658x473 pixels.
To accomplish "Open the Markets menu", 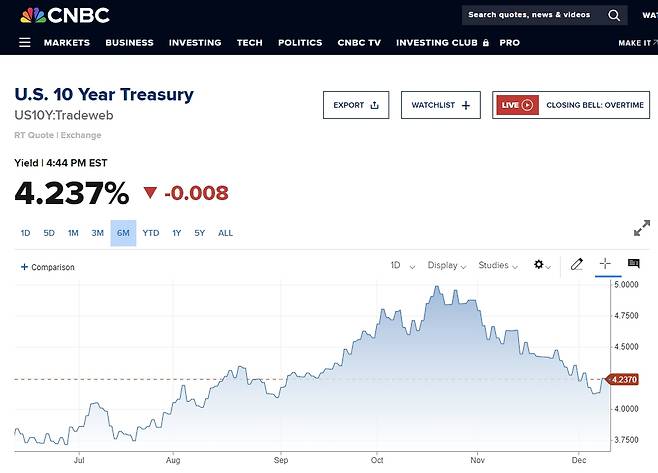I will pyautogui.click(x=67, y=43).
